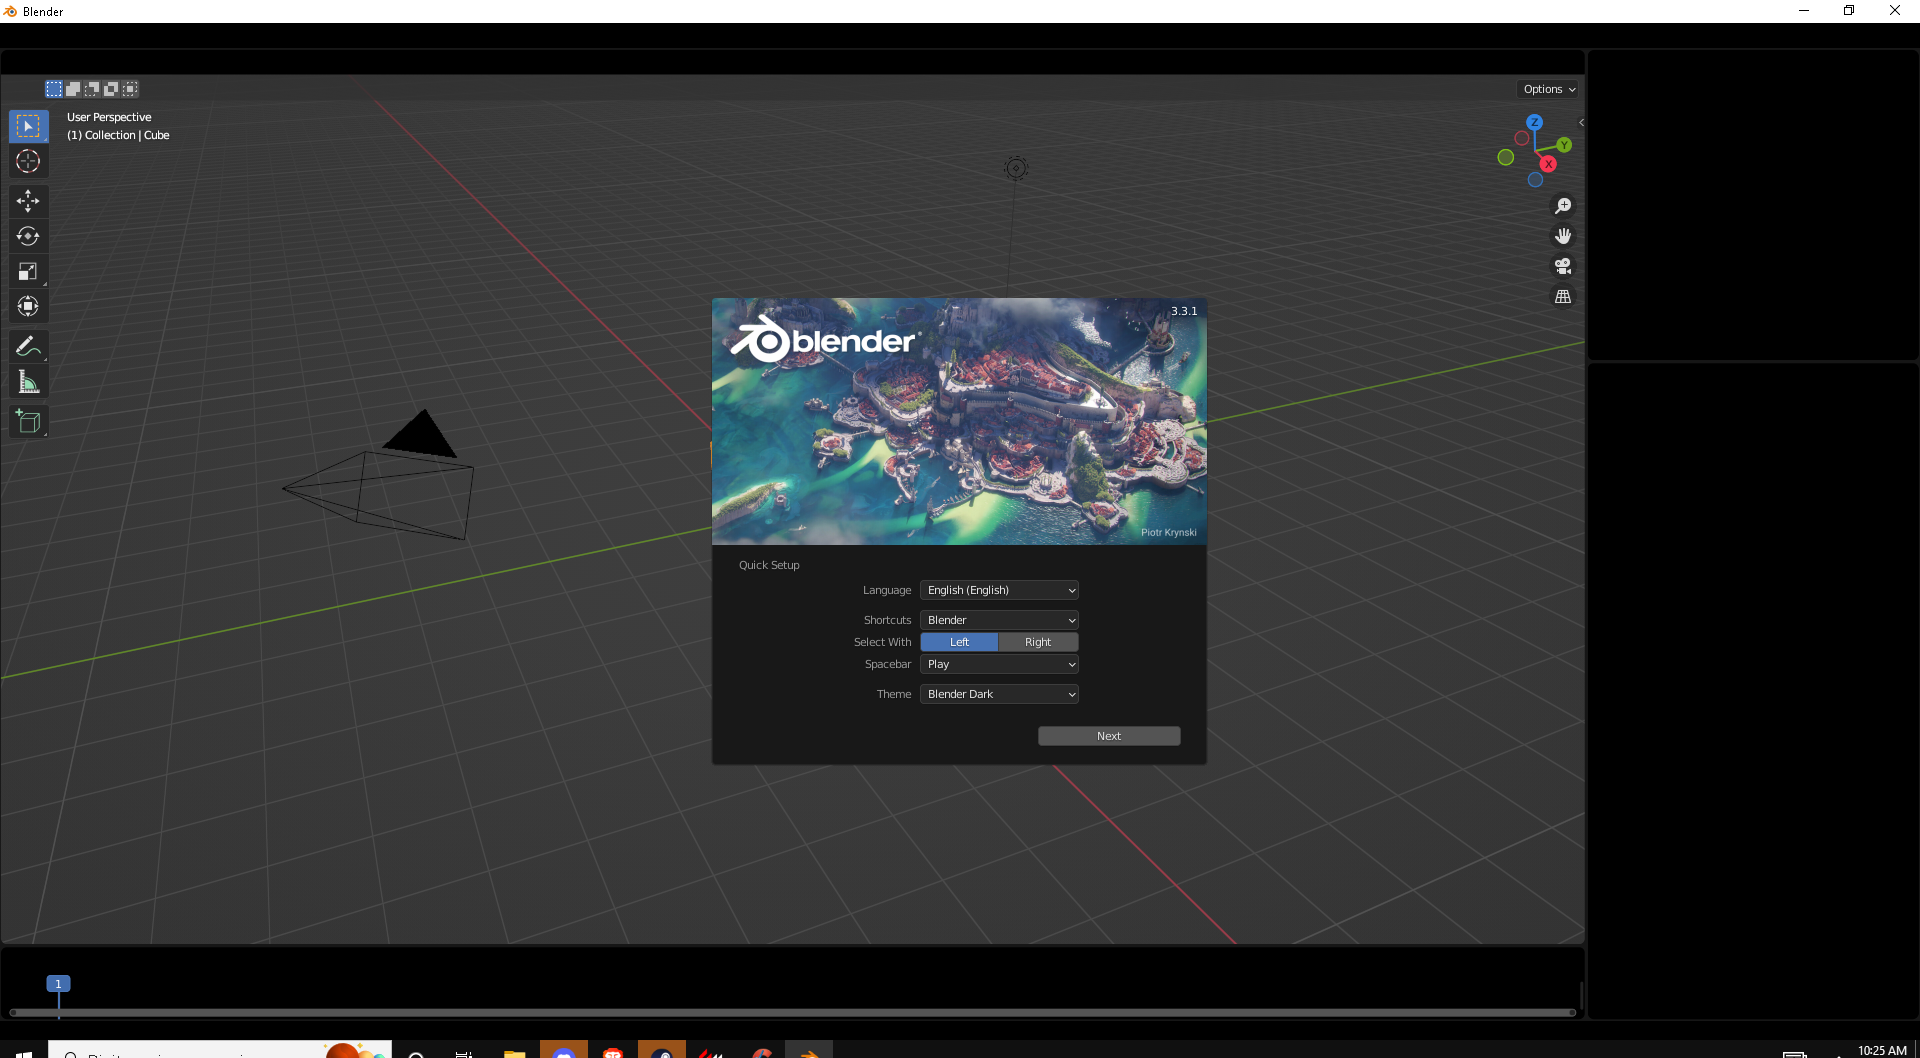Select the Annotate pencil tool
Screen dimensions: 1920x1058
pyautogui.click(x=28, y=347)
